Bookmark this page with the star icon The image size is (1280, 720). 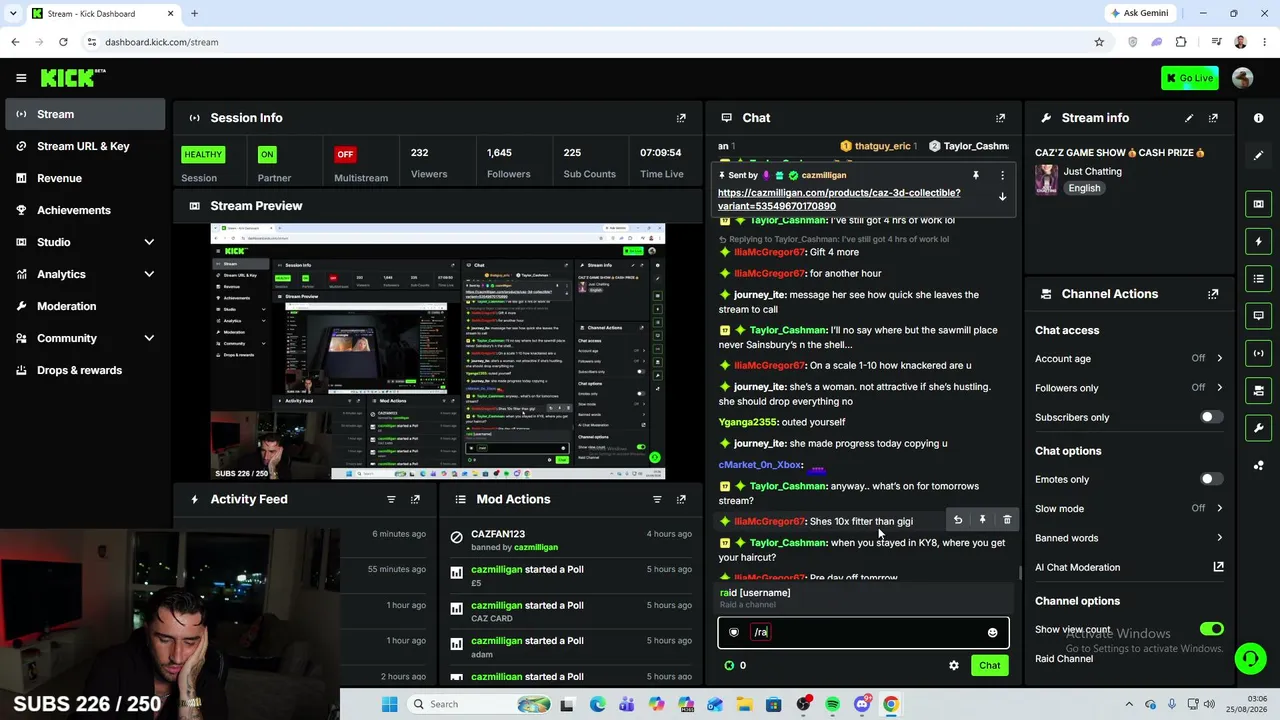1099,42
